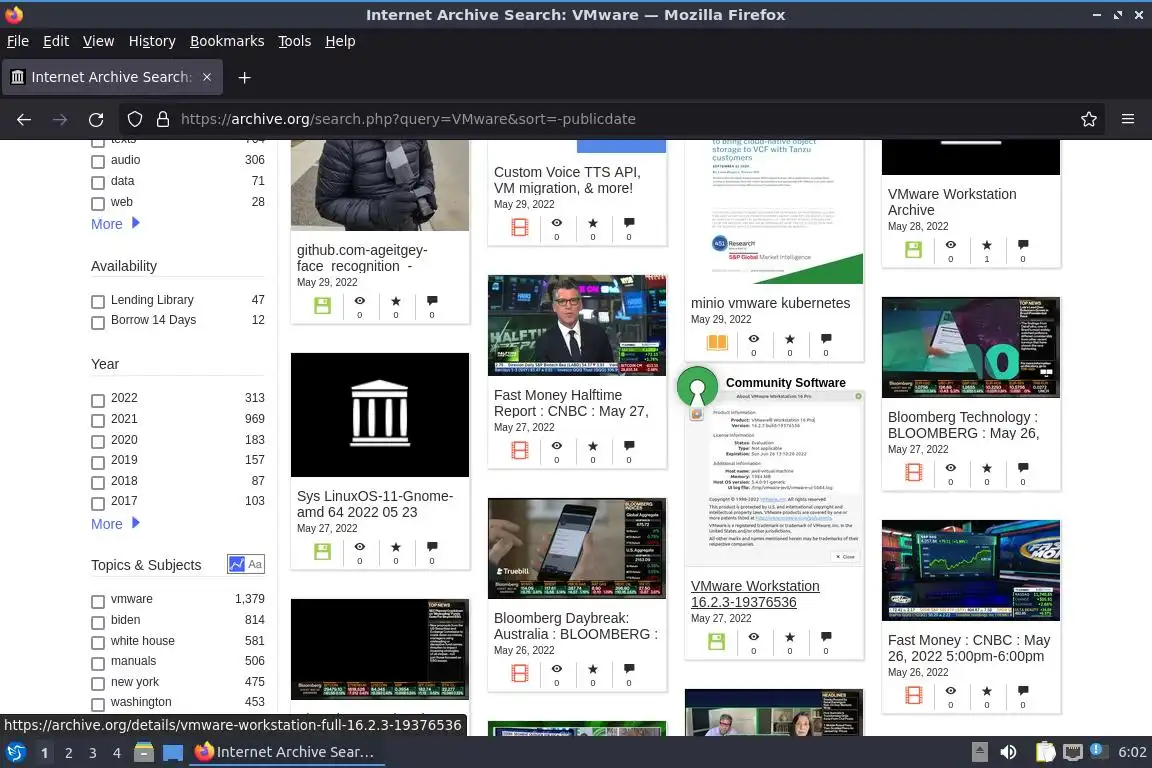This screenshot has height=768, width=1152.
Task: Click the software icon on VMware Workstation Archive card
Action: (x=913, y=249)
